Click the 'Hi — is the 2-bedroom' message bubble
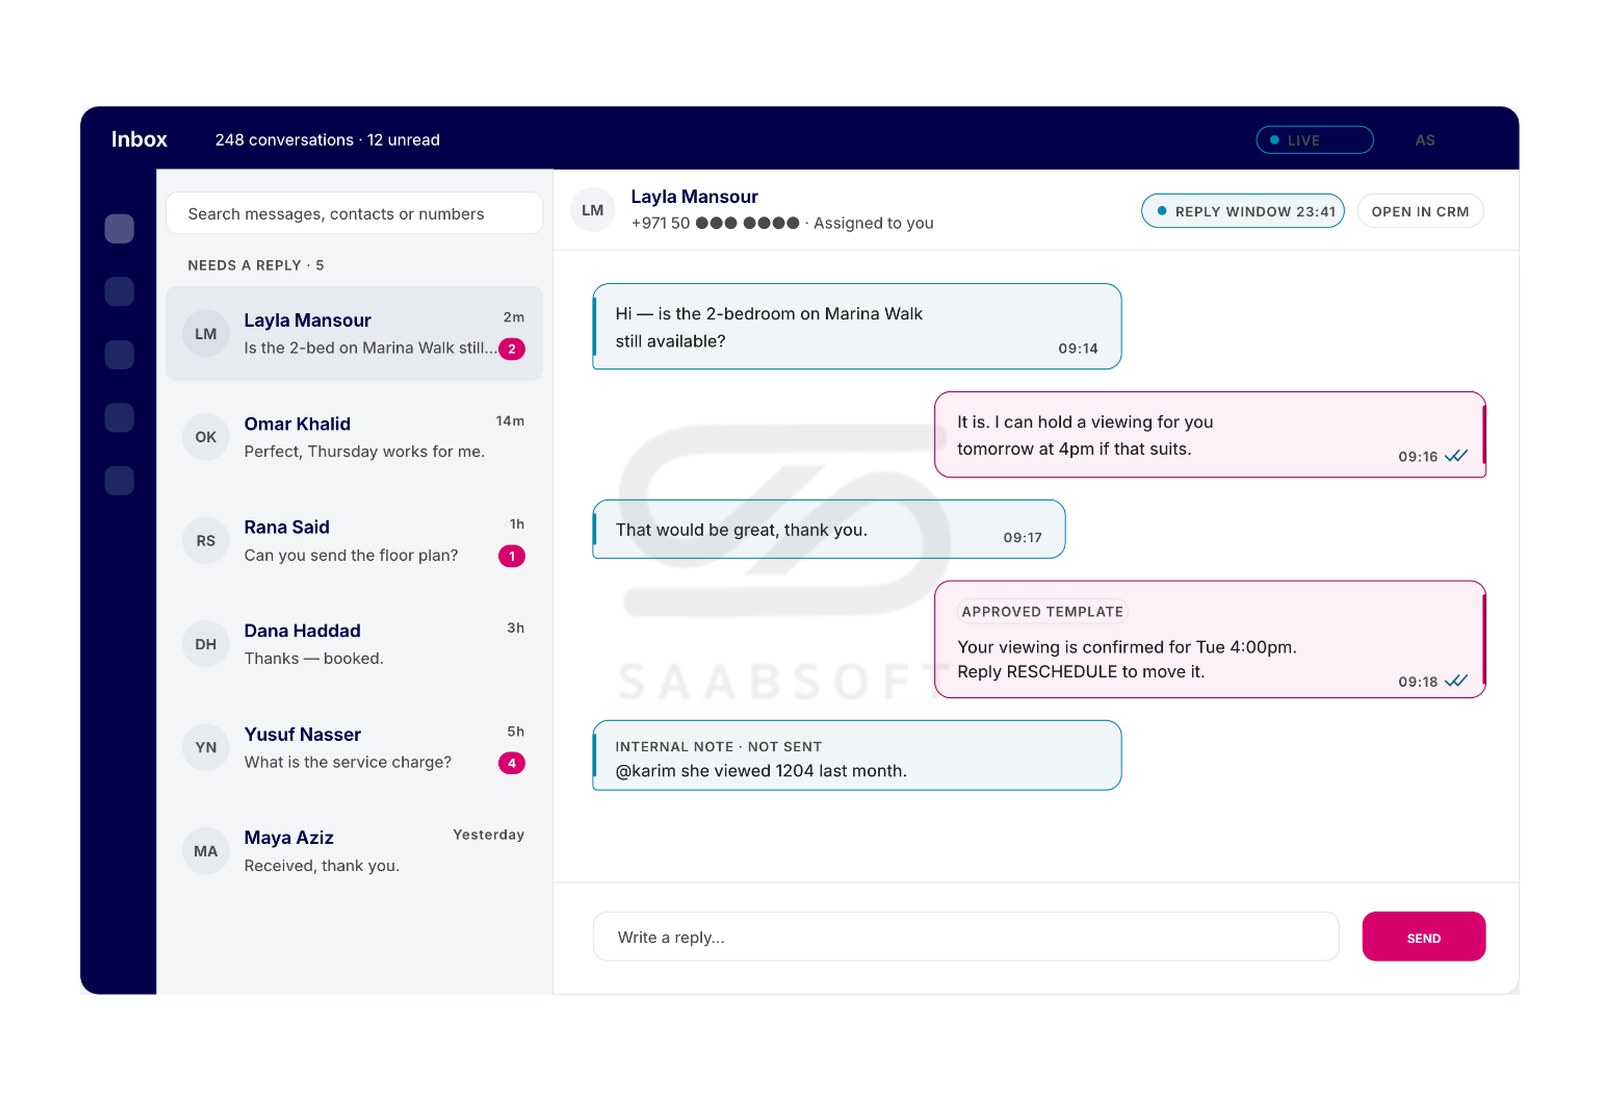This screenshot has width=1600, height=1103. coord(857,326)
